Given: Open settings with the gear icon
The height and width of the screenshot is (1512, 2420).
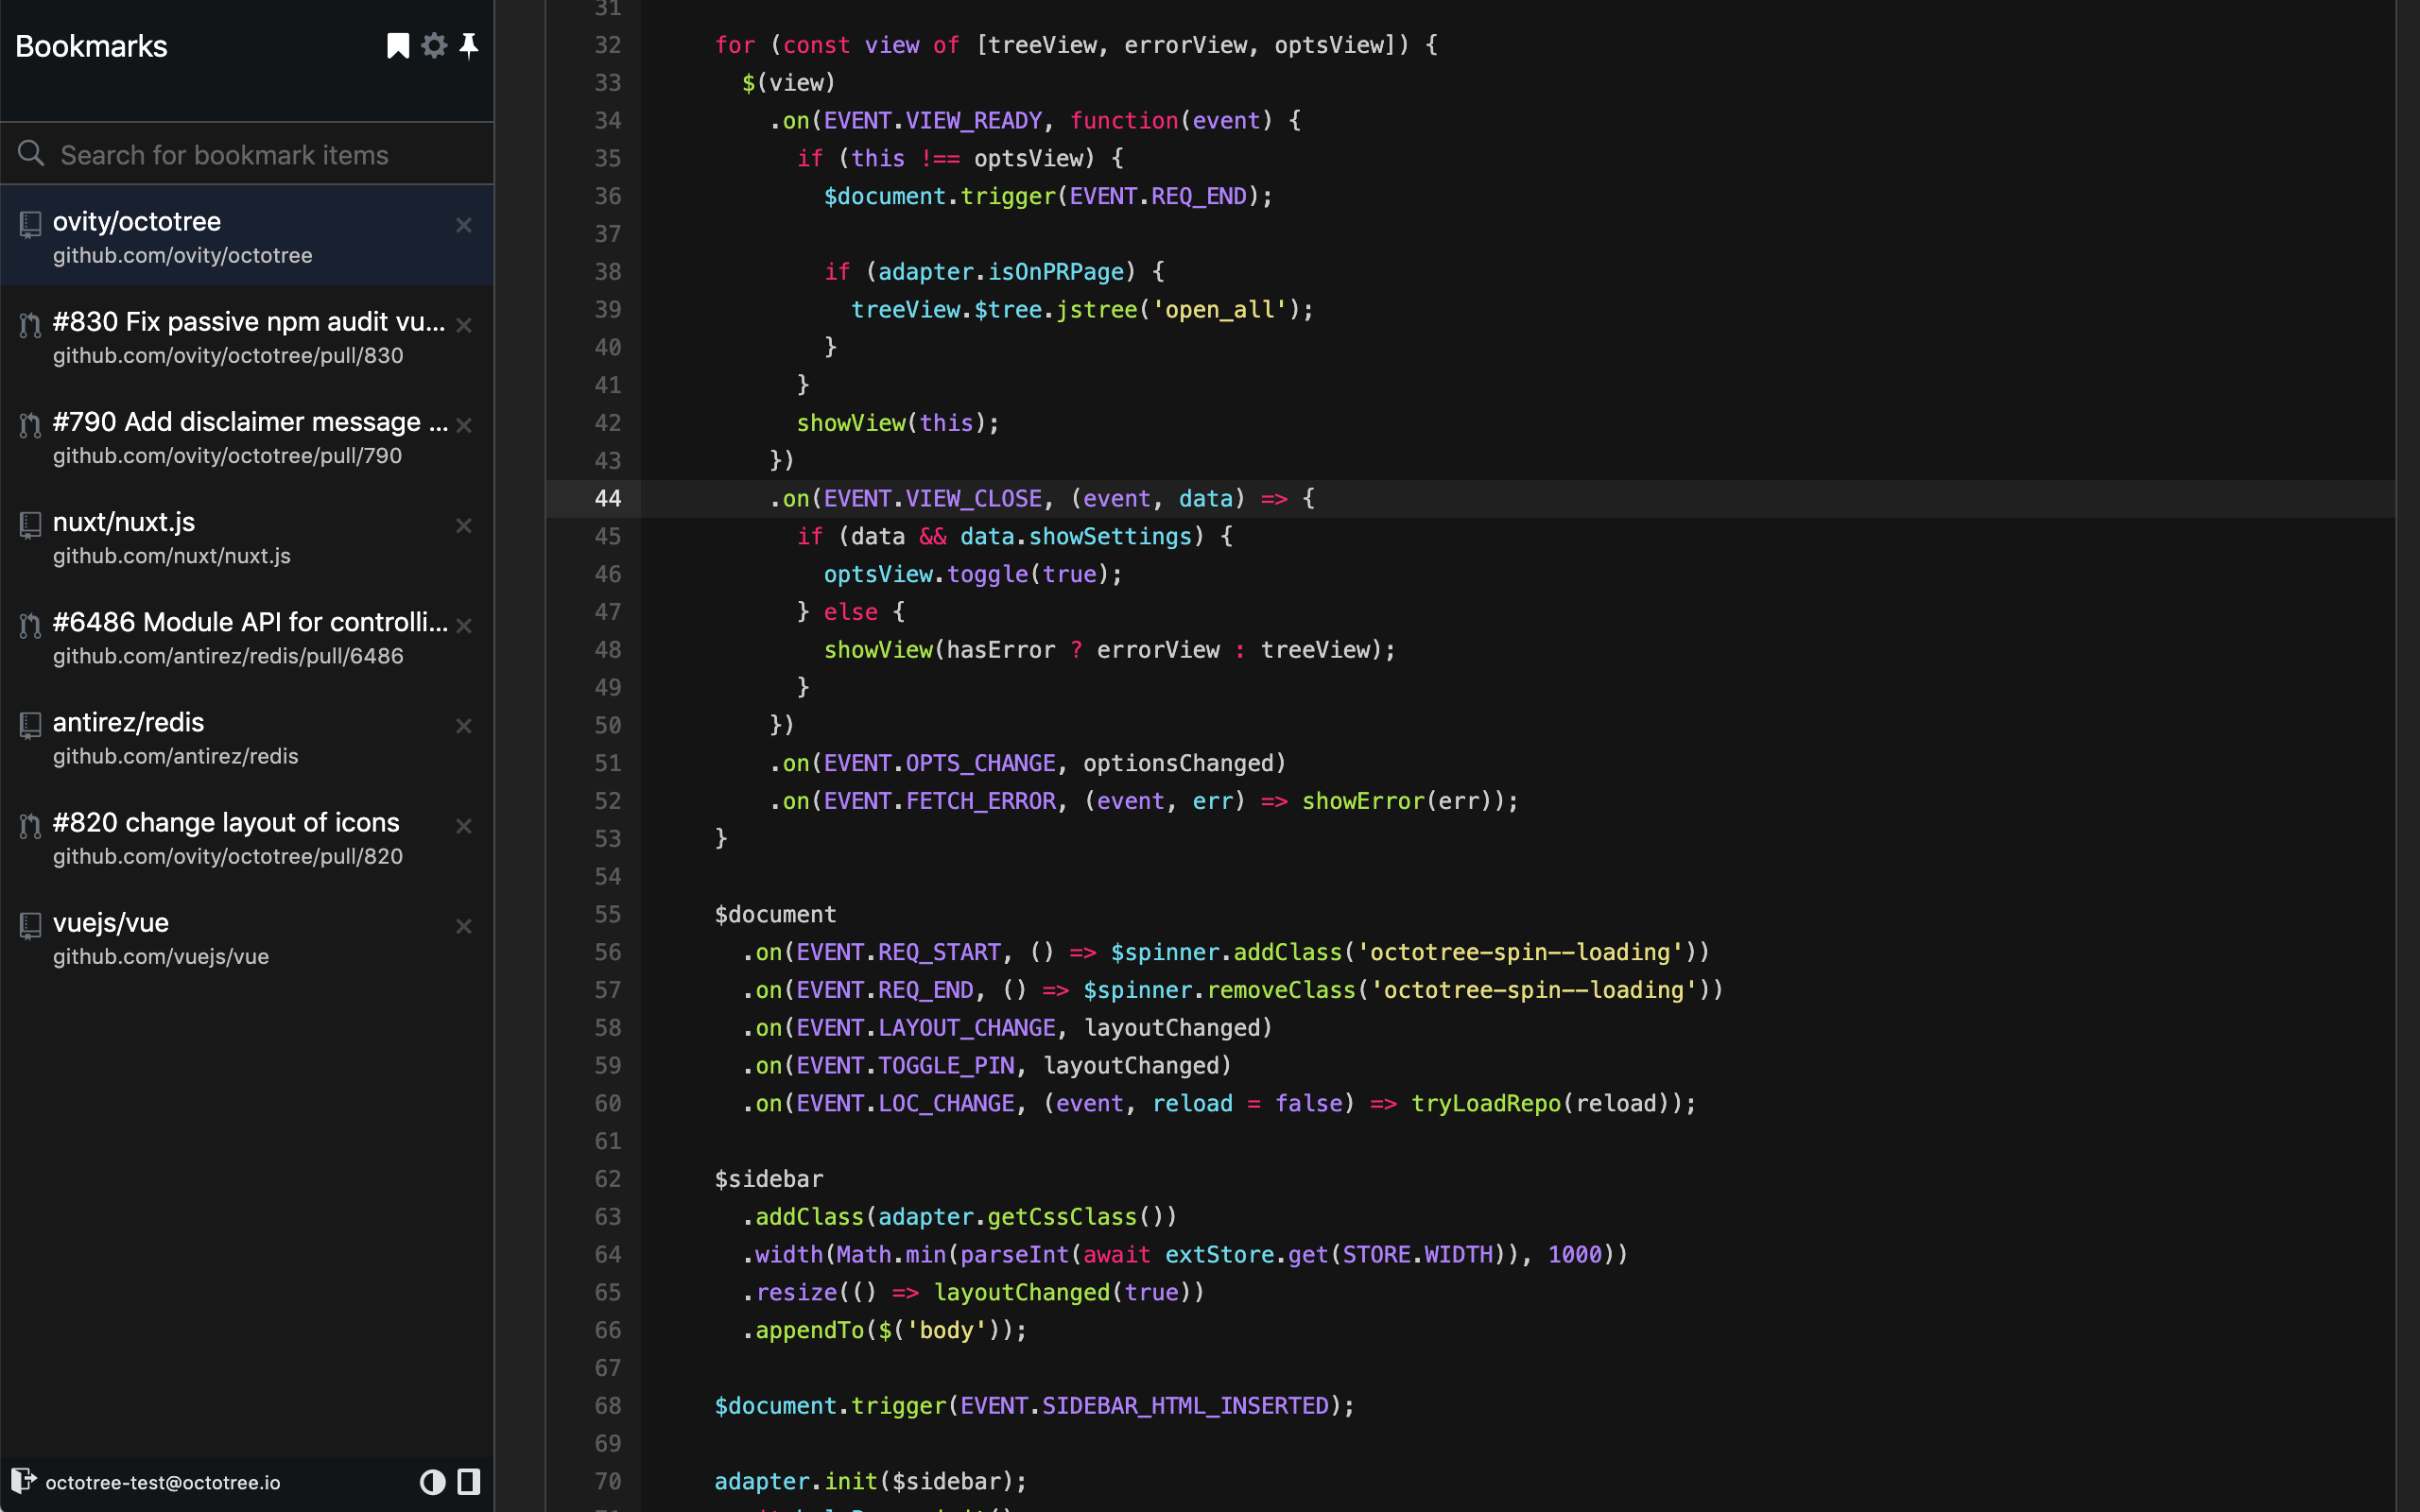Looking at the screenshot, I should coord(434,46).
